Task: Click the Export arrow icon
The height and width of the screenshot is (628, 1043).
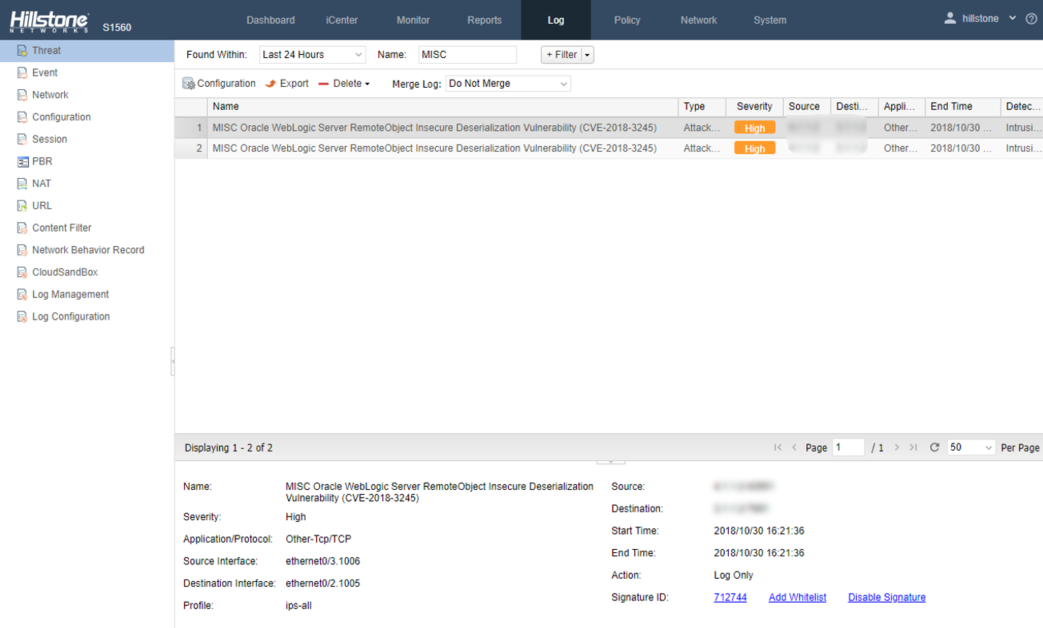Action: pos(270,83)
